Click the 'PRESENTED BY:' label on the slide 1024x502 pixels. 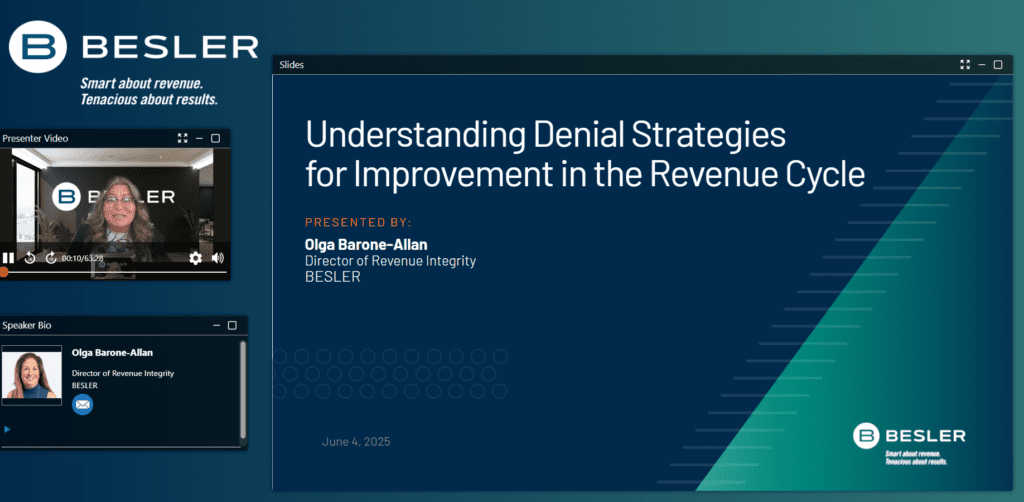coord(359,223)
